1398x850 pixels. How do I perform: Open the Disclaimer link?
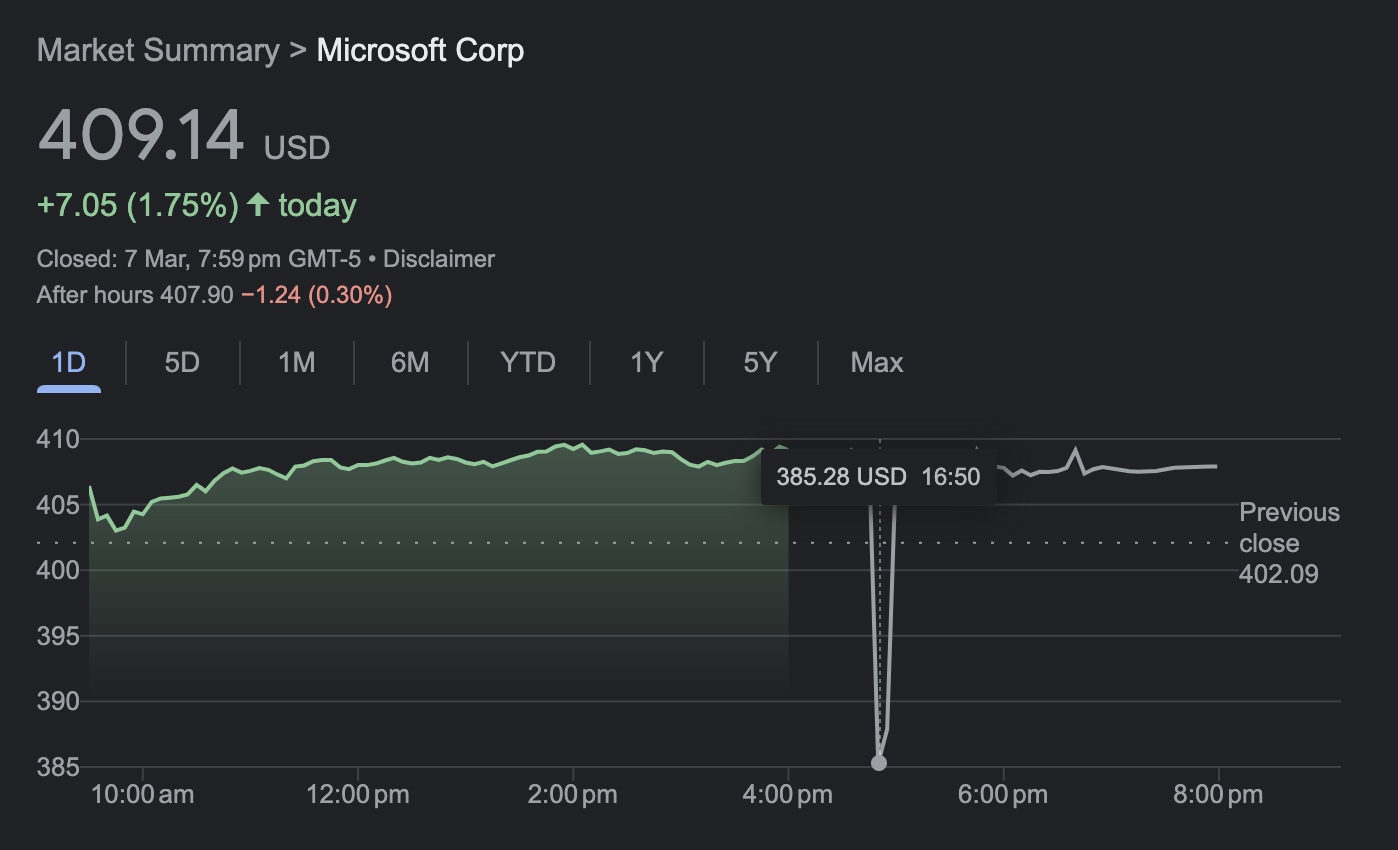[x=439, y=259]
